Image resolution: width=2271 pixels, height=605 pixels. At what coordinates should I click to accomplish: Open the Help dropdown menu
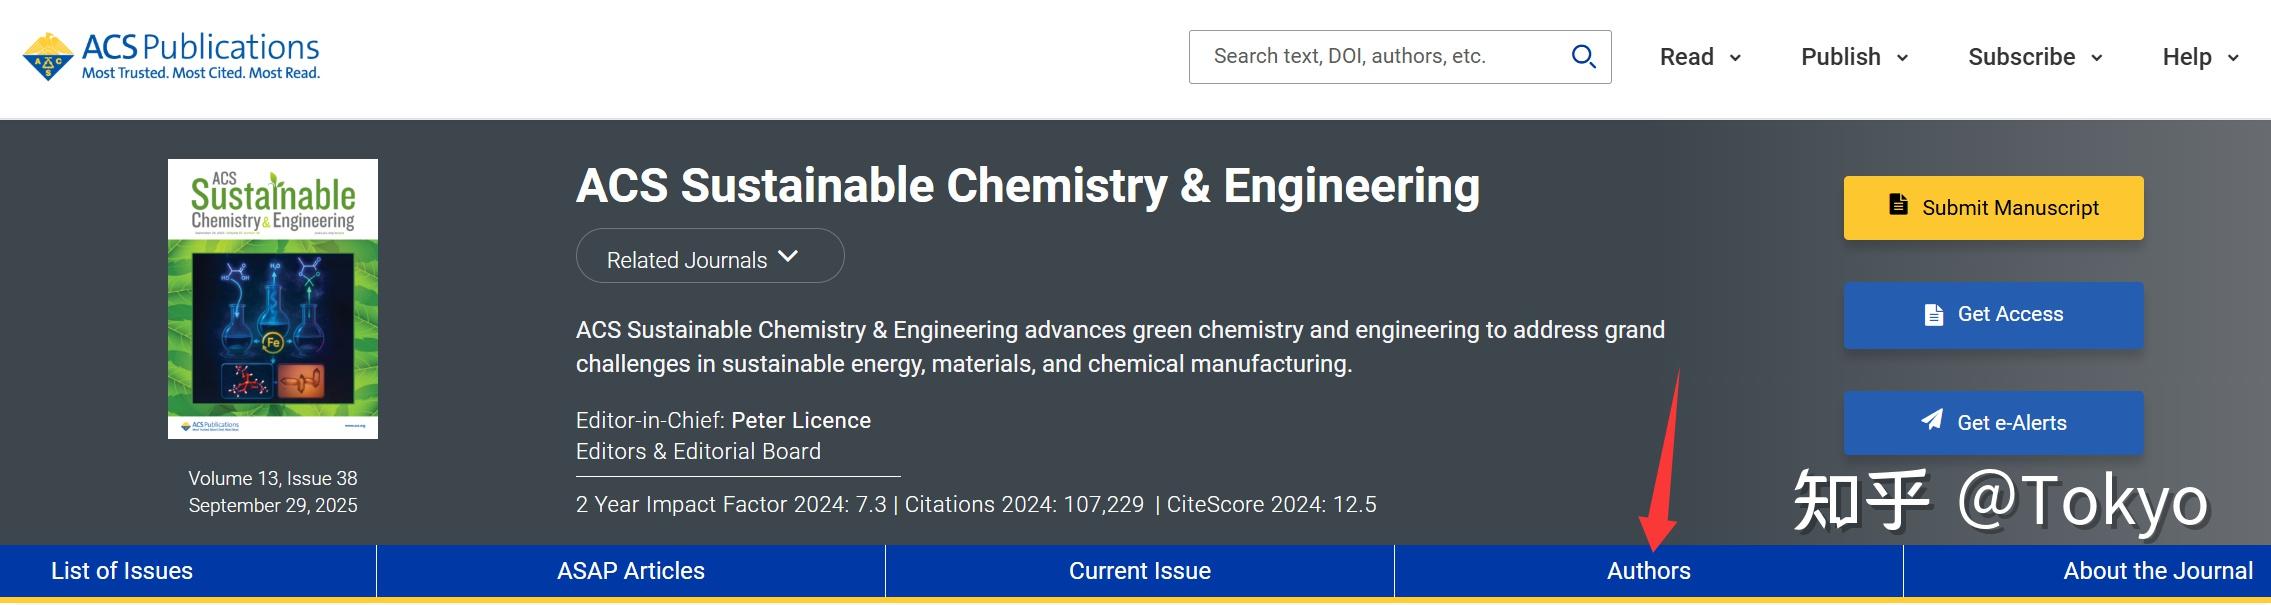2200,57
